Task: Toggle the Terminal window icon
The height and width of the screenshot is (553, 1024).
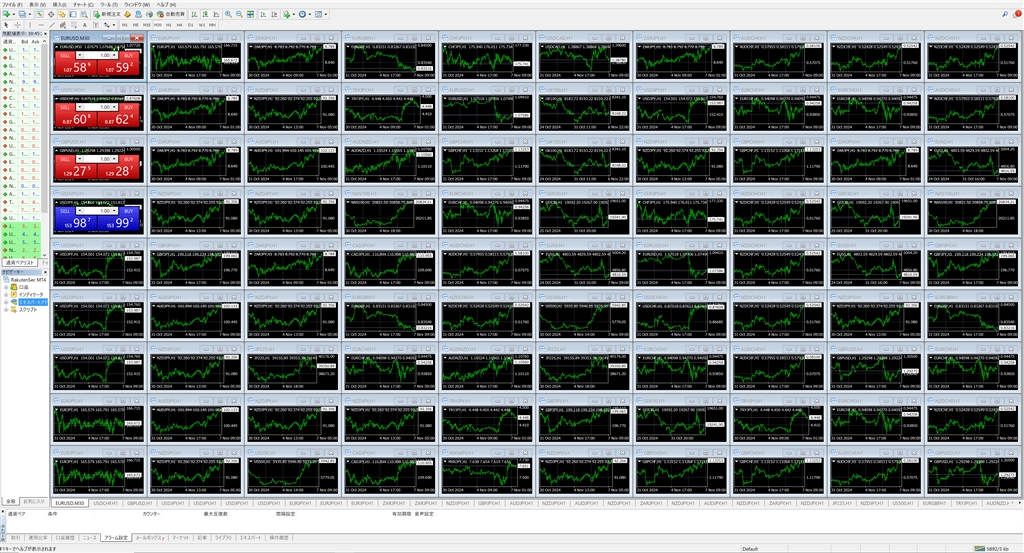Action: click(73, 14)
